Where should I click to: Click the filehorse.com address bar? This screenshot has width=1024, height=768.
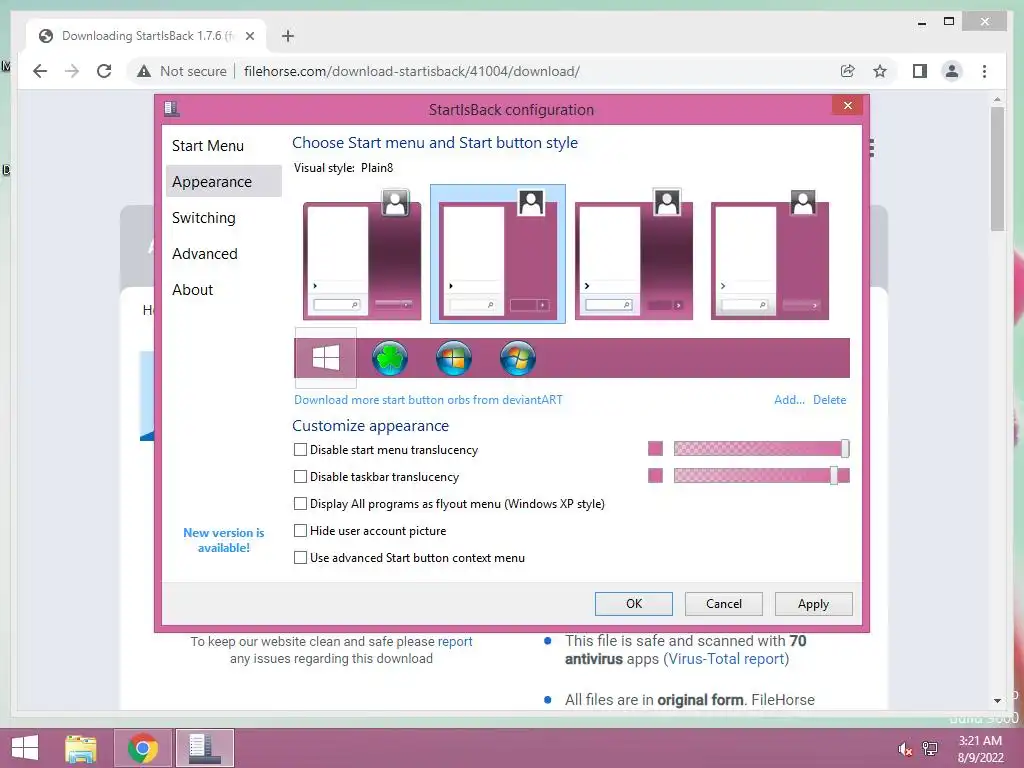(x=411, y=71)
